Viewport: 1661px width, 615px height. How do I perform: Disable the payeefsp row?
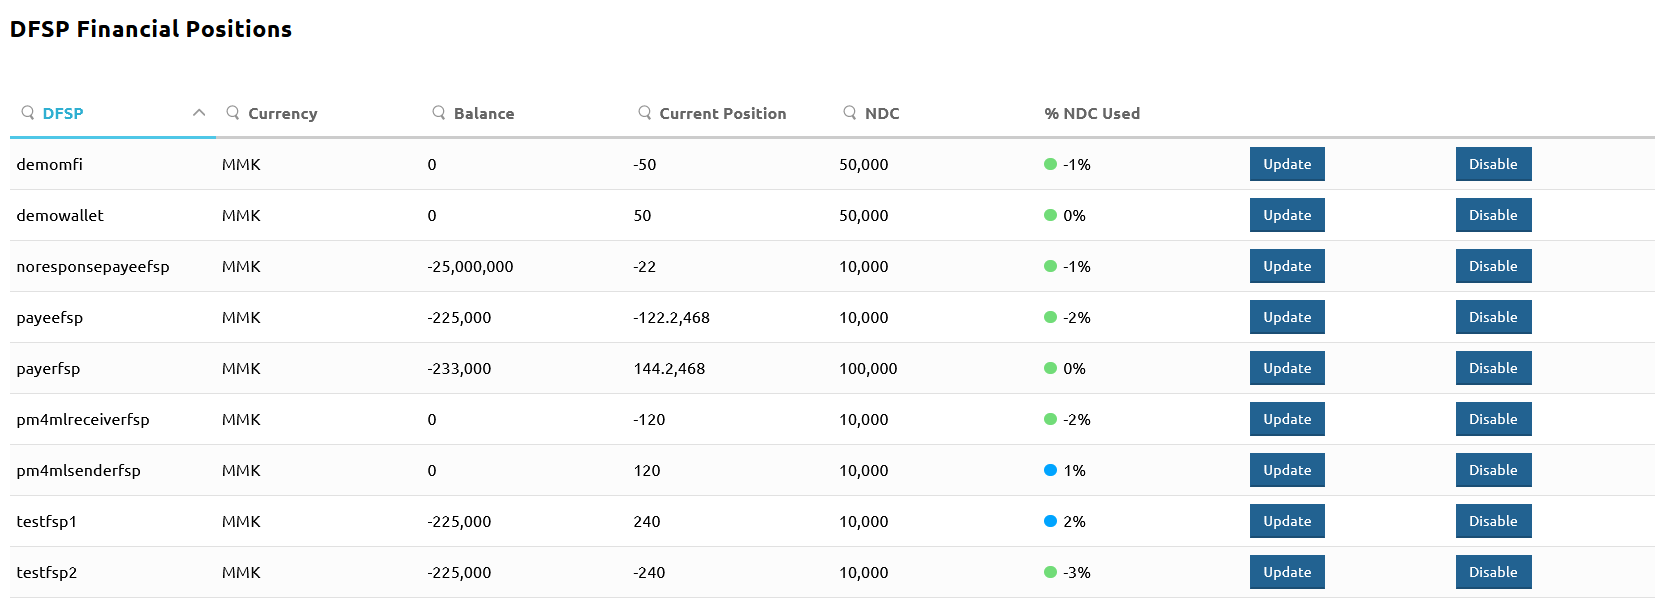pos(1493,317)
